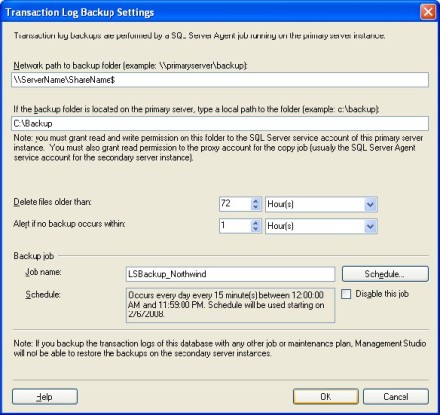Click the Alert if no backup occurs within label
The width and height of the screenshot is (440, 415).
click(x=69, y=224)
